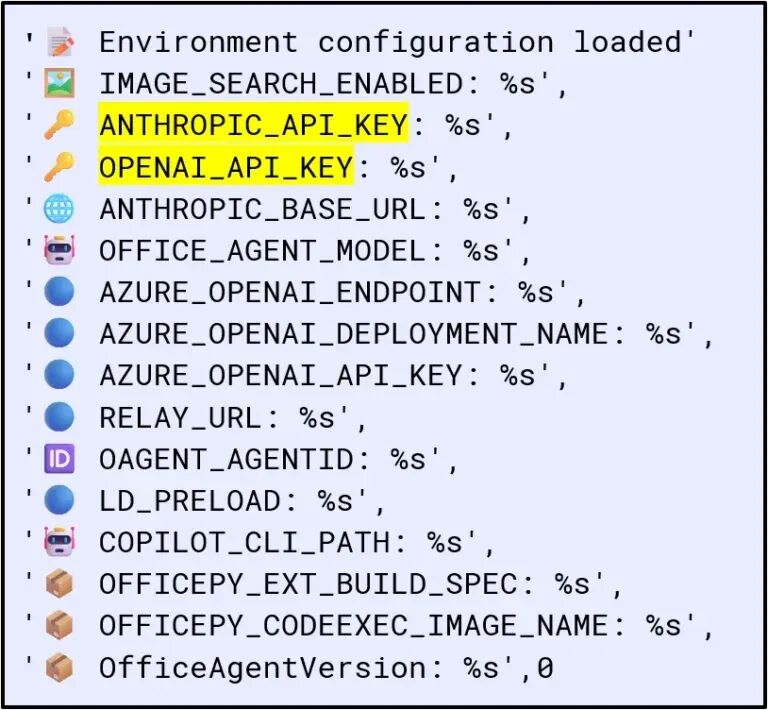This screenshot has height=710, width=768.
Task: Click the robot icon beside OFFICE_AGENT_MODEL
Action: tap(59, 250)
